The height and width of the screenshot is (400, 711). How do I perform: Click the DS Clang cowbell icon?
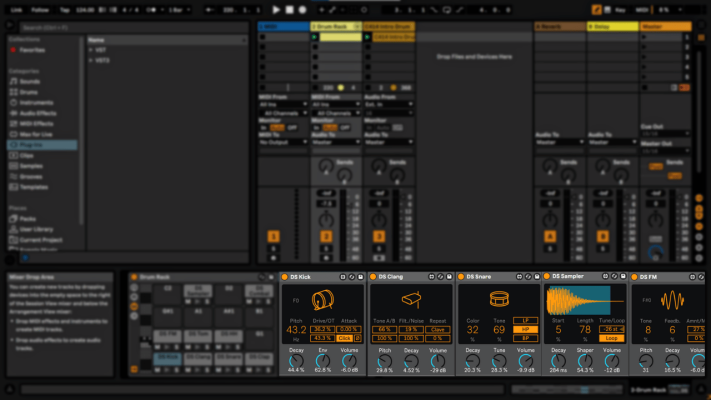[x=411, y=299]
